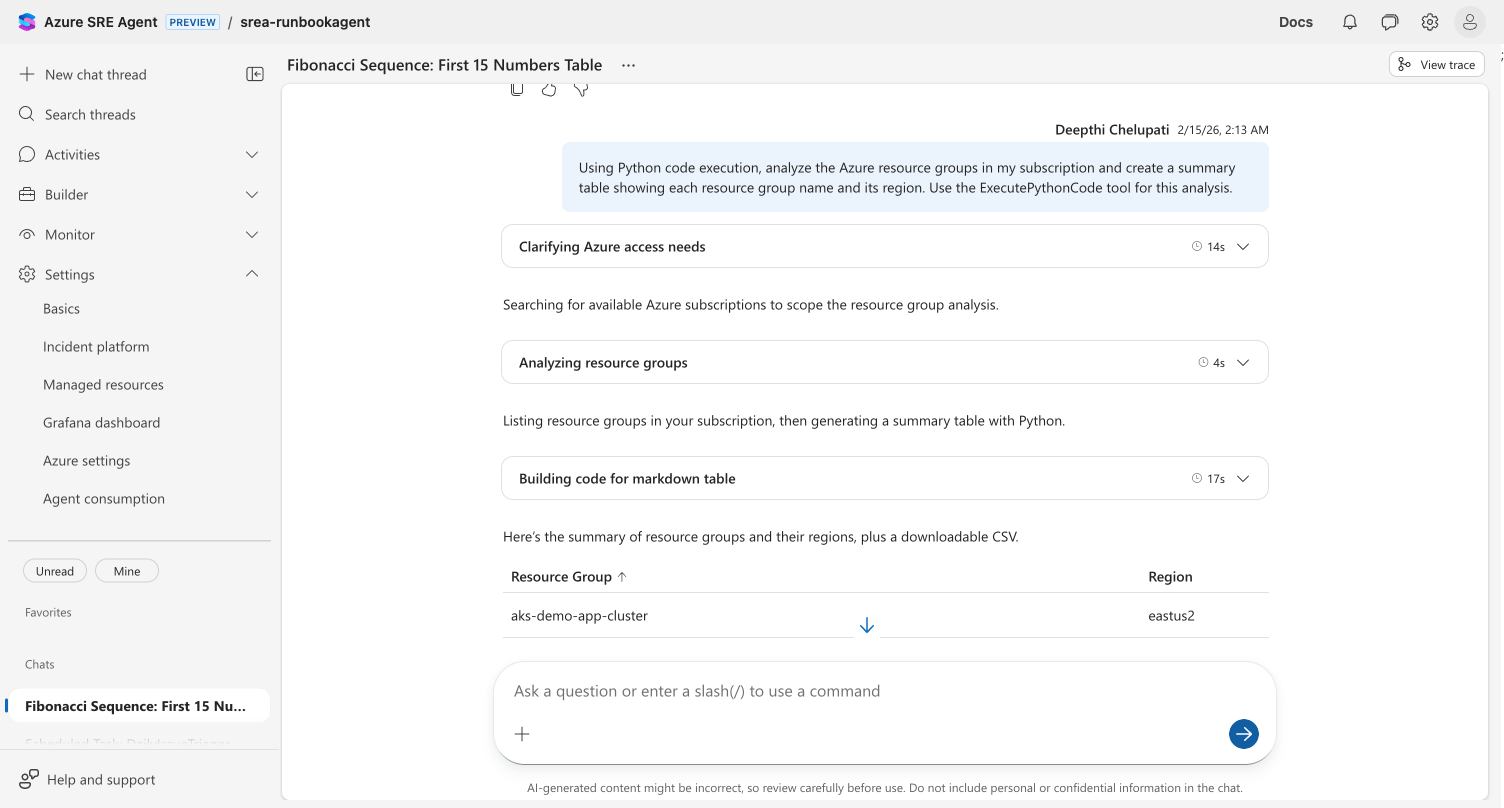Click the Activities chat bubble icon

pos(27,154)
